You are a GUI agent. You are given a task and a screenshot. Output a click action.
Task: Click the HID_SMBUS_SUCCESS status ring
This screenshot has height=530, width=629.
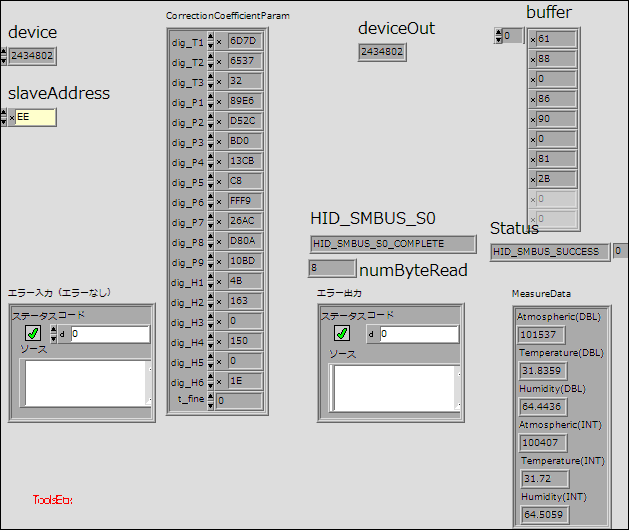(x=550, y=252)
